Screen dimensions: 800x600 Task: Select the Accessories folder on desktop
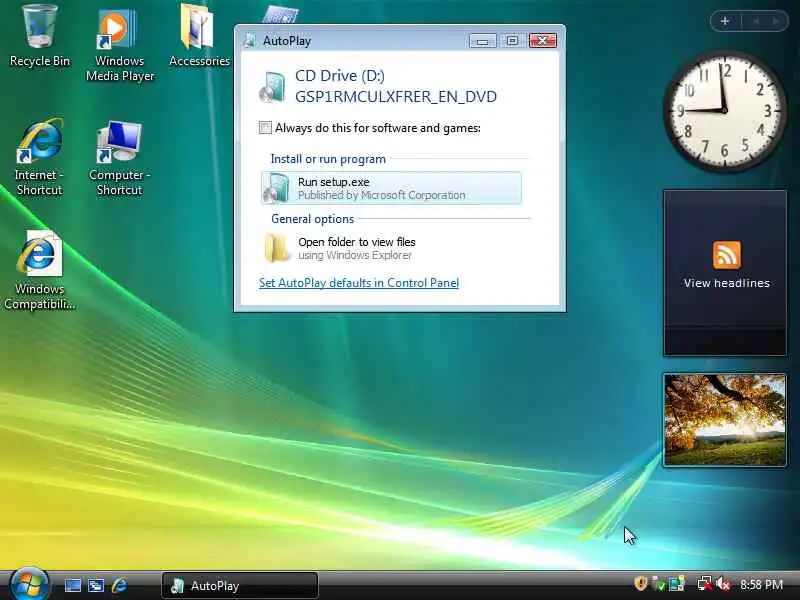point(199,36)
